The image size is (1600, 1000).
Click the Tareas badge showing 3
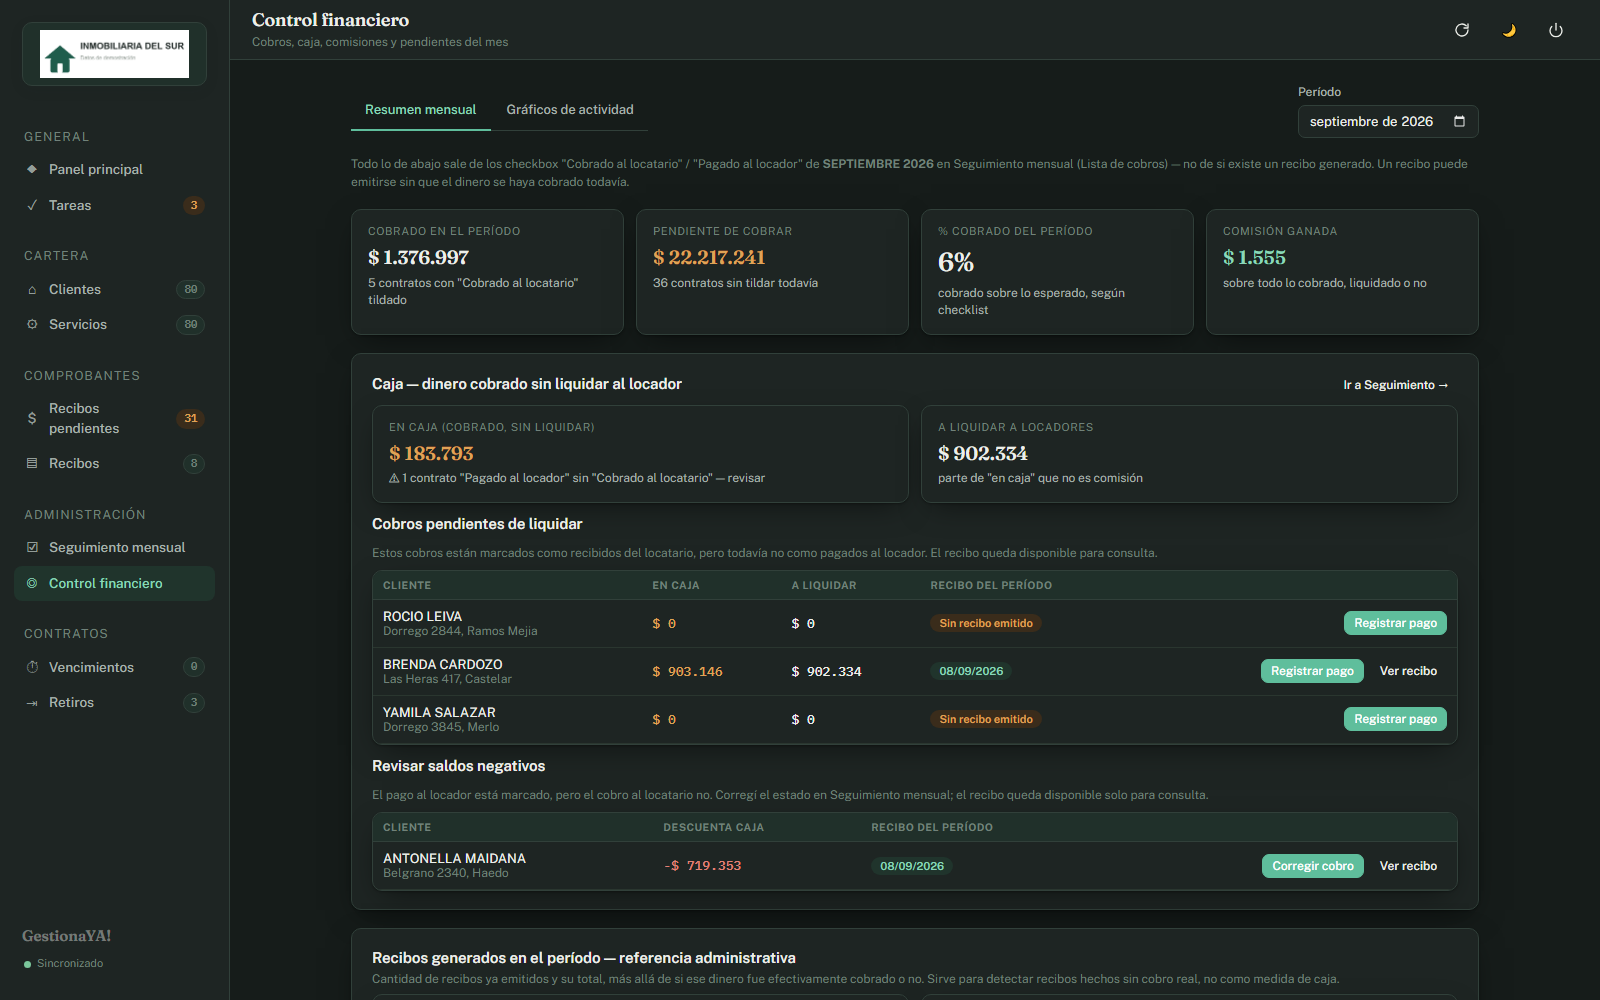click(x=194, y=205)
